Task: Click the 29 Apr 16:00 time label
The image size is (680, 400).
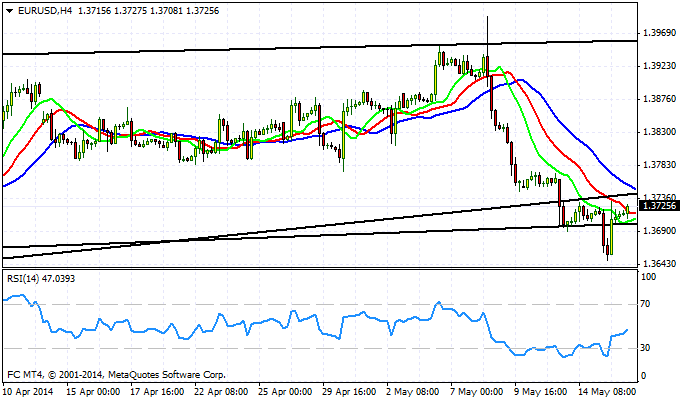Action: click(x=349, y=392)
